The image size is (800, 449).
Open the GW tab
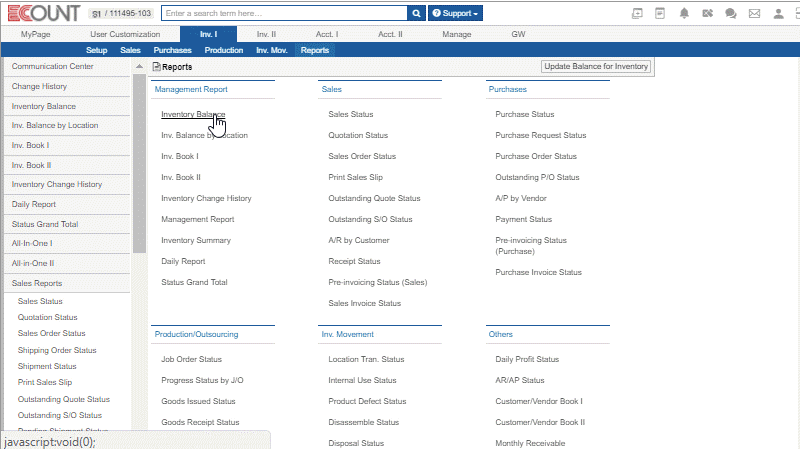pyautogui.click(x=518, y=34)
